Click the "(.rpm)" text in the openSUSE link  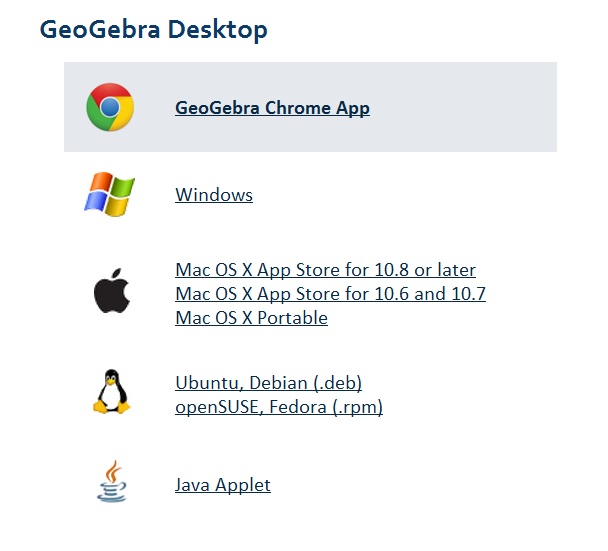coord(358,407)
